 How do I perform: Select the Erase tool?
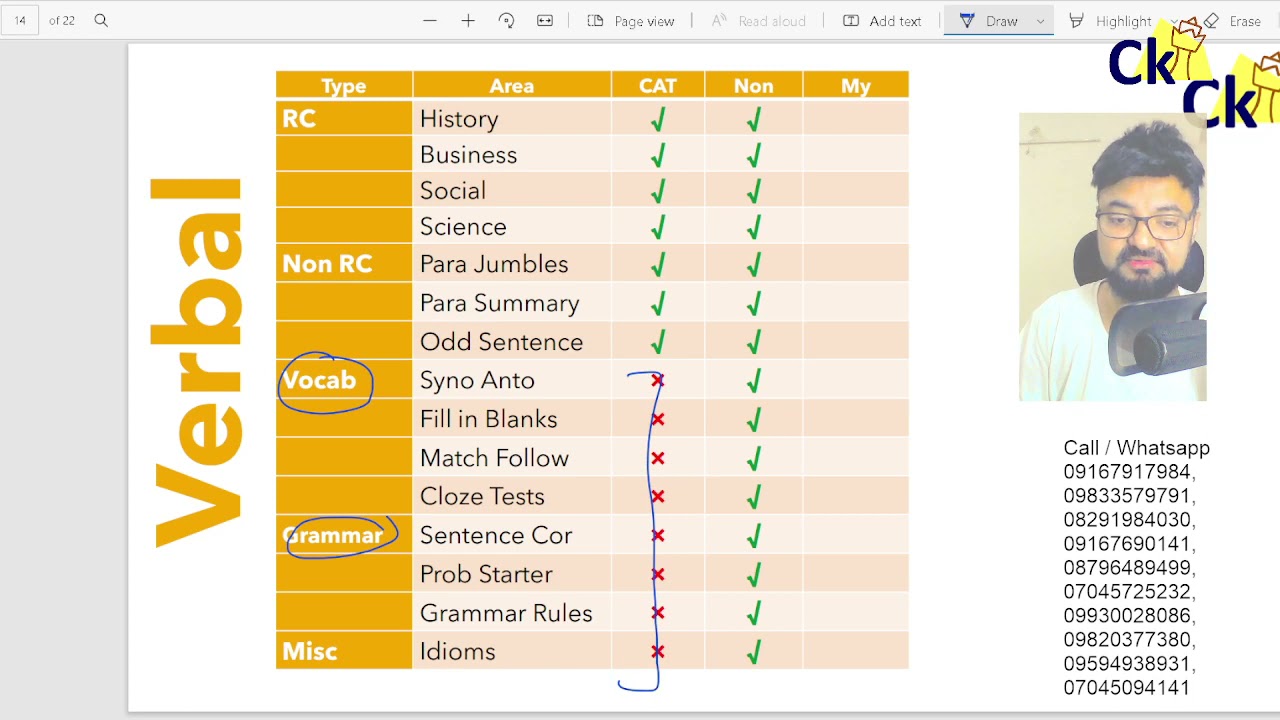click(x=1232, y=20)
